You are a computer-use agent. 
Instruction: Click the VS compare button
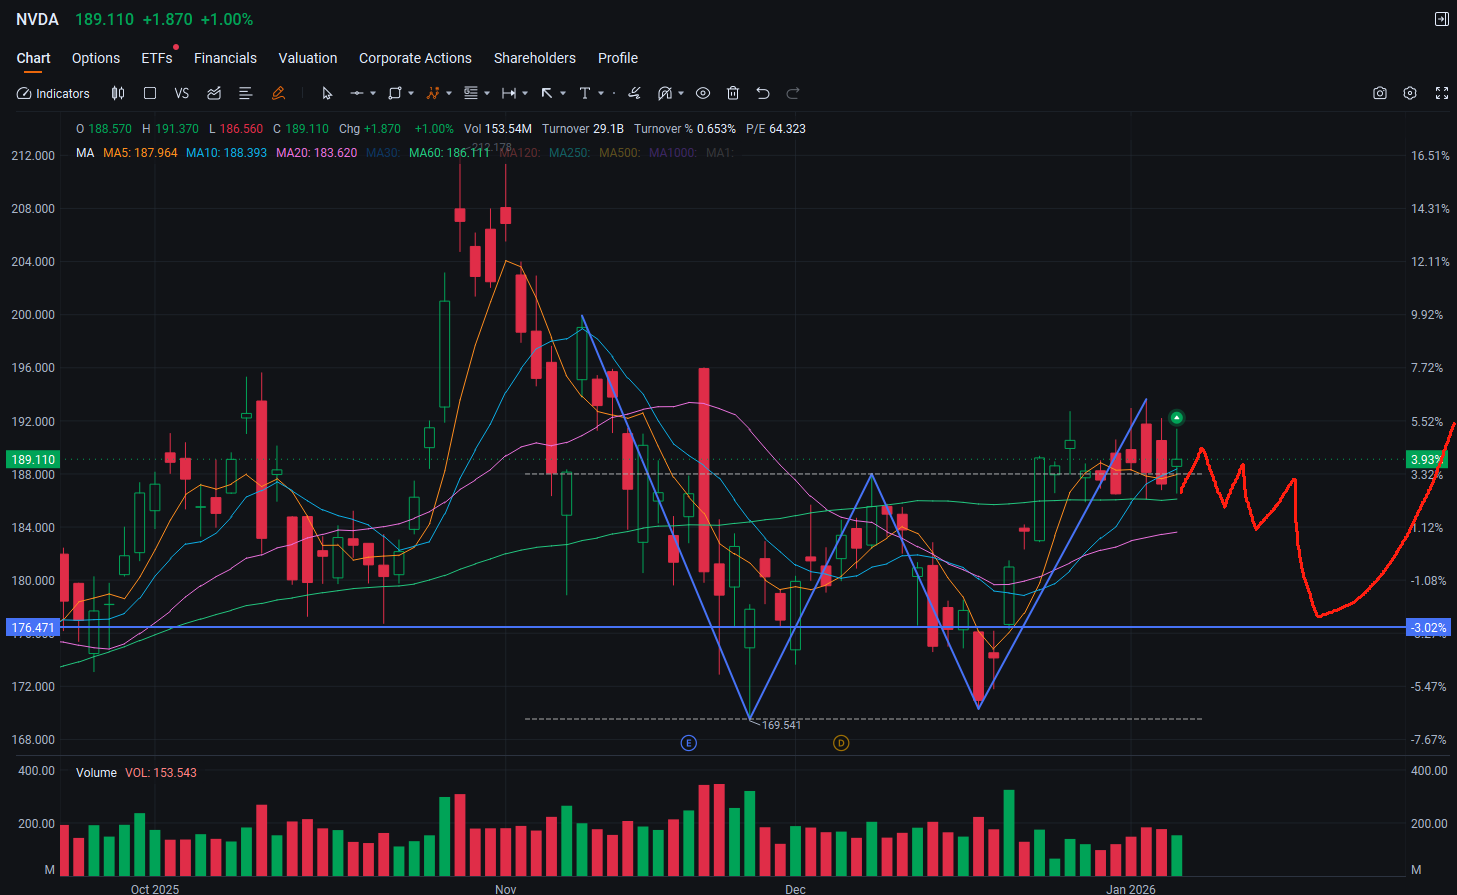[x=181, y=93]
